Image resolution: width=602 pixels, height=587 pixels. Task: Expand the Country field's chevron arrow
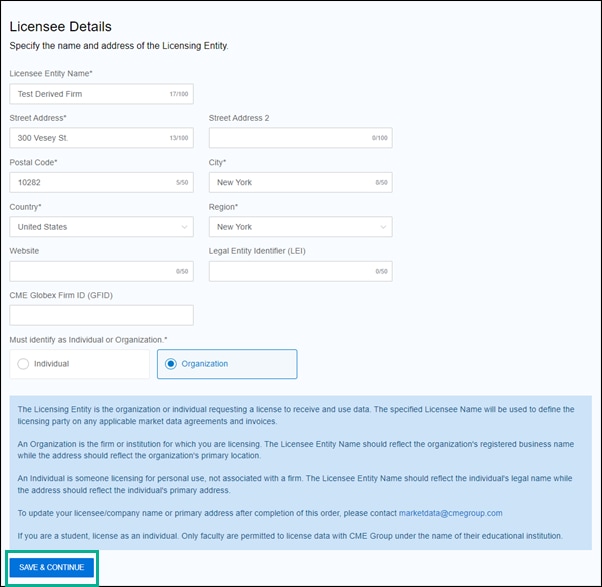pos(185,227)
